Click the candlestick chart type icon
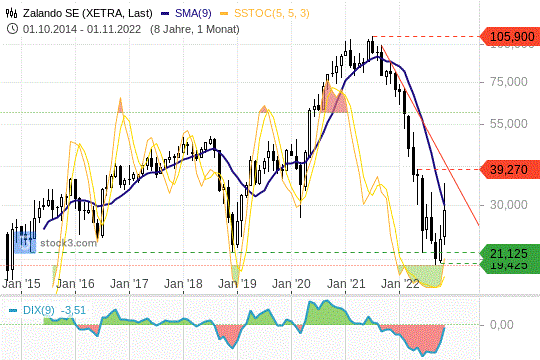 tap(11, 13)
